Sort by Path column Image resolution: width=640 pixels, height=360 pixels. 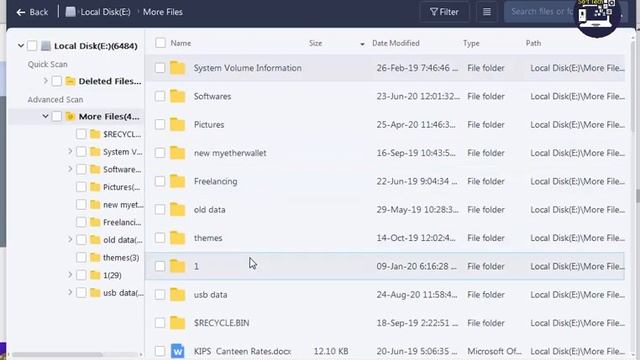(533, 43)
